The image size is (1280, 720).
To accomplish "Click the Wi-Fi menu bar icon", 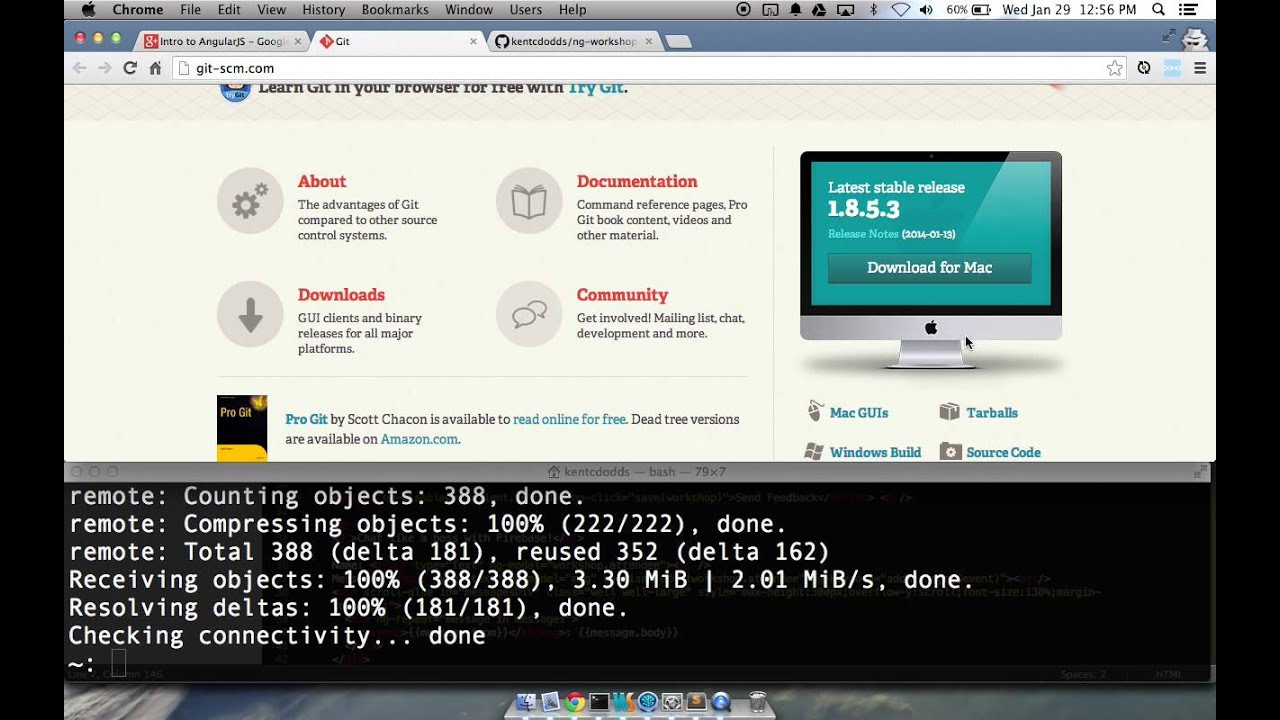I will point(900,10).
